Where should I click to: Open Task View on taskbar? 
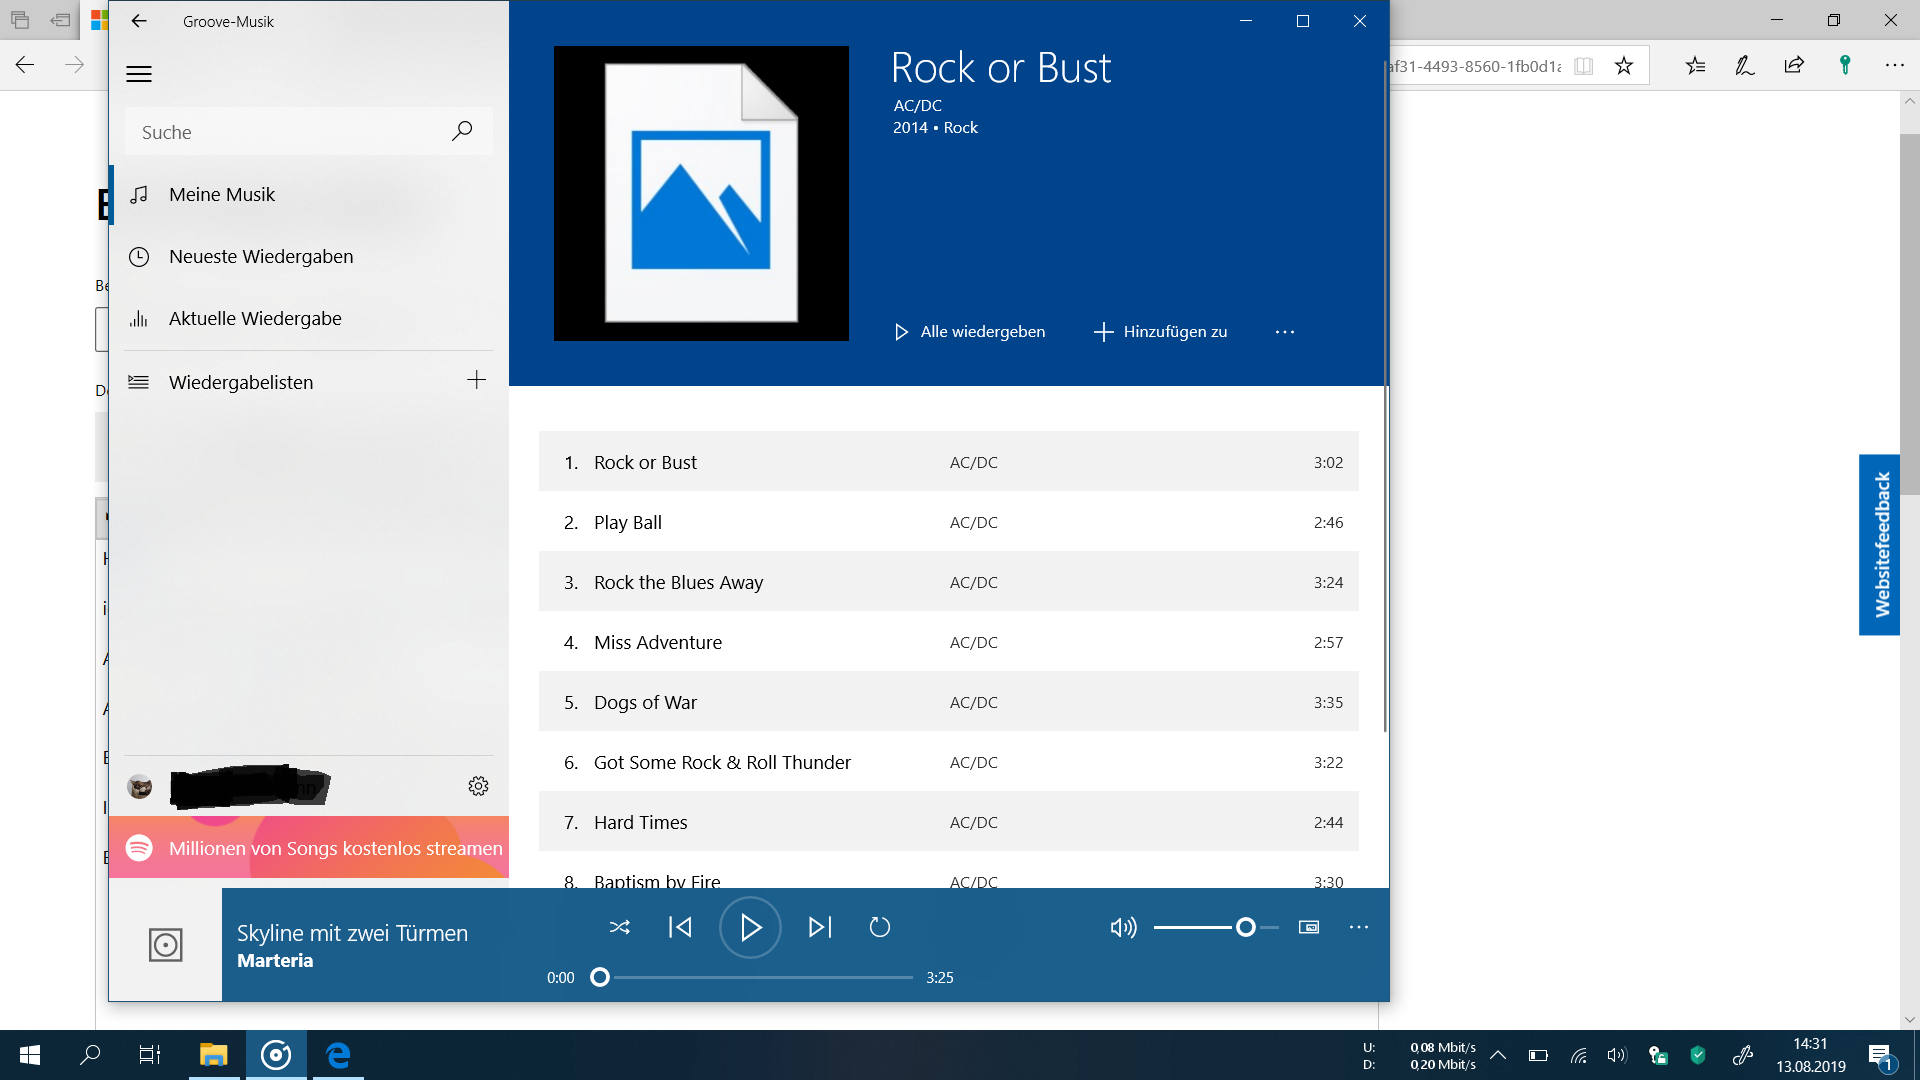coord(150,1055)
